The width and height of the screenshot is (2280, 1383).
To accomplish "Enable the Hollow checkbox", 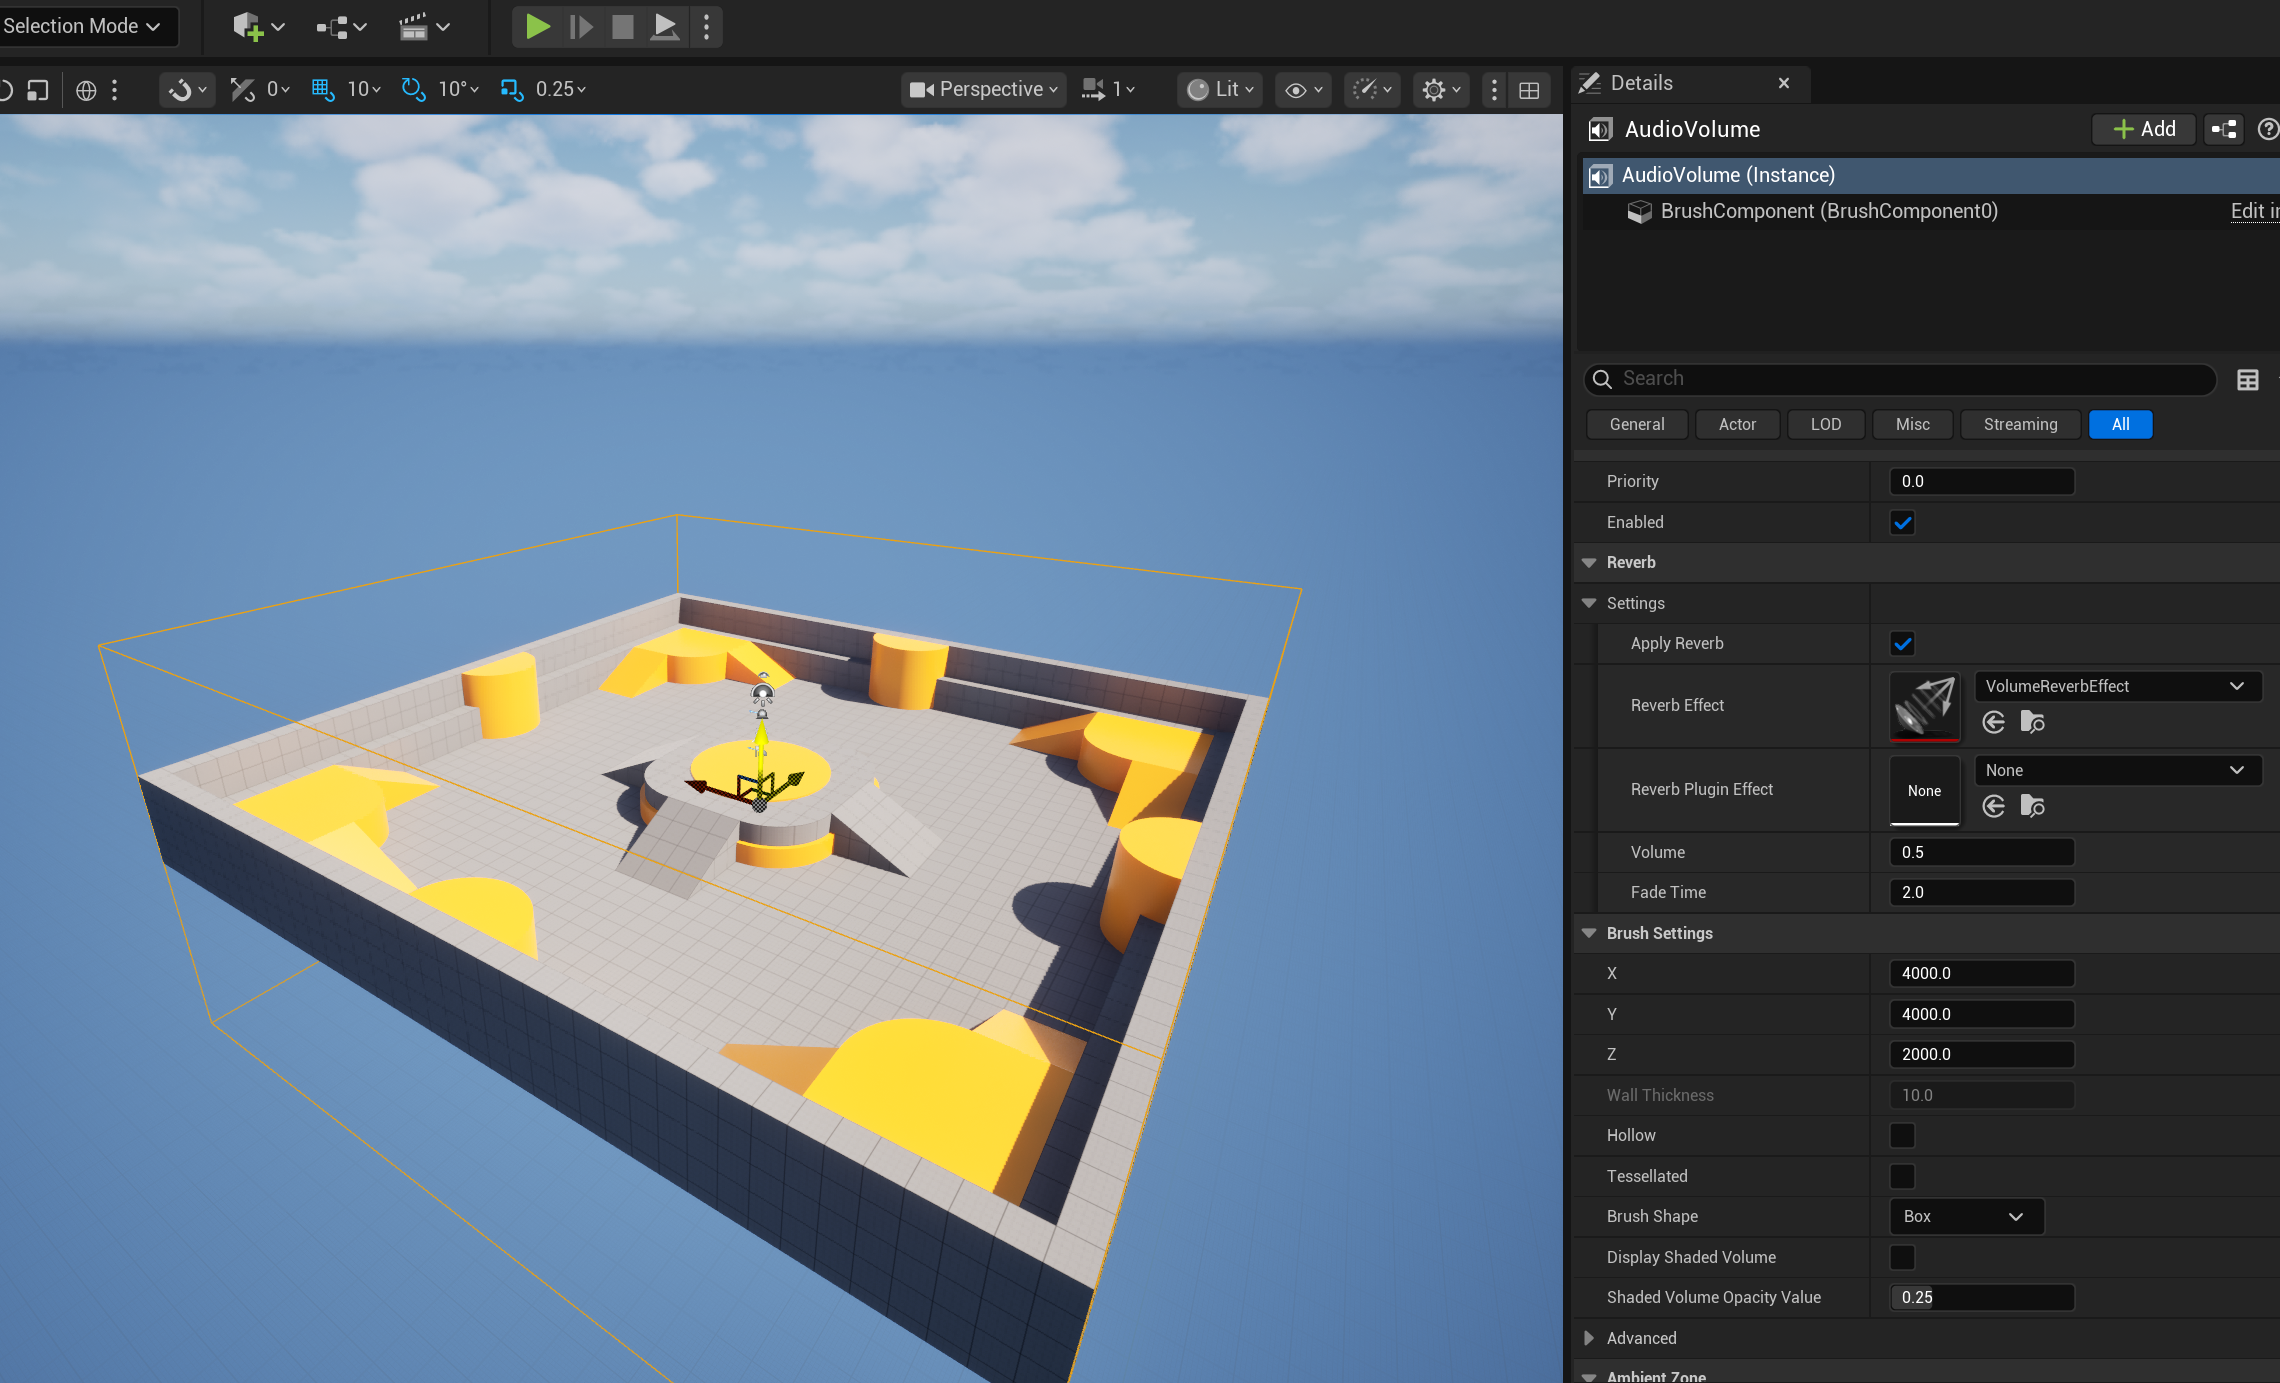I will [1902, 1136].
